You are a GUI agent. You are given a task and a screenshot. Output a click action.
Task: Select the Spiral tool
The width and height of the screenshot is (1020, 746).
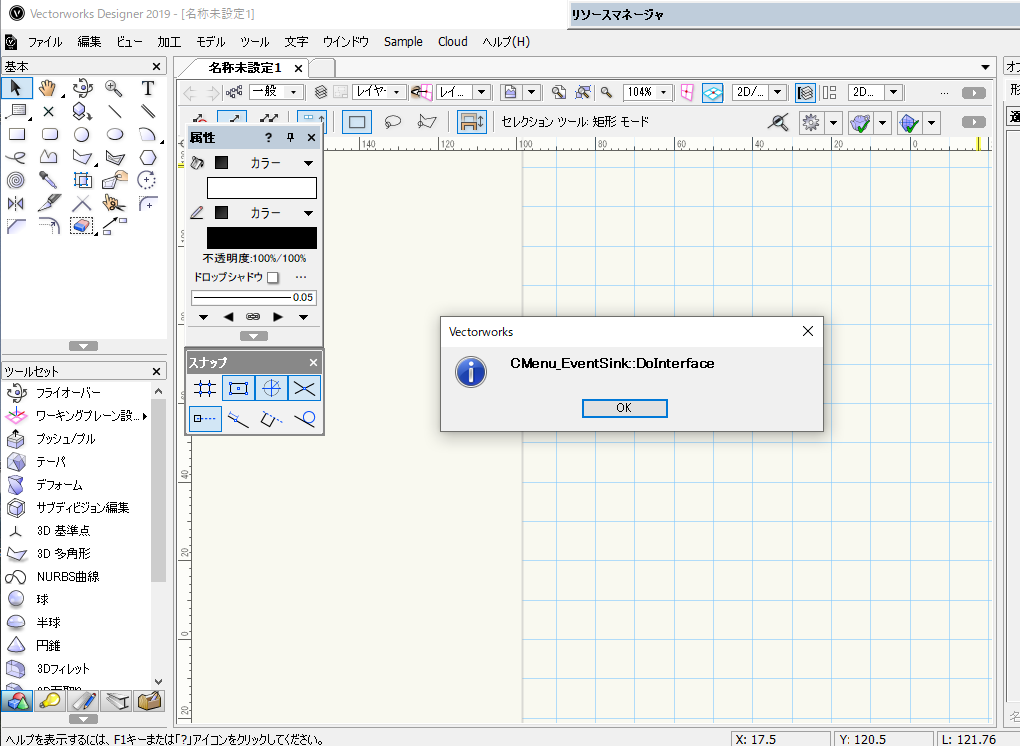point(16,180)
